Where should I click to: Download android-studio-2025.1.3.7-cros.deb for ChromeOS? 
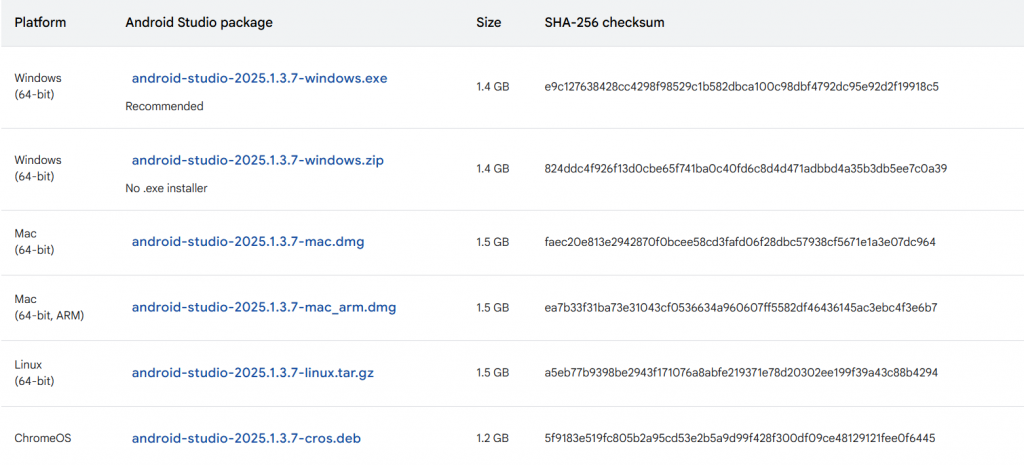coord(246,438)
